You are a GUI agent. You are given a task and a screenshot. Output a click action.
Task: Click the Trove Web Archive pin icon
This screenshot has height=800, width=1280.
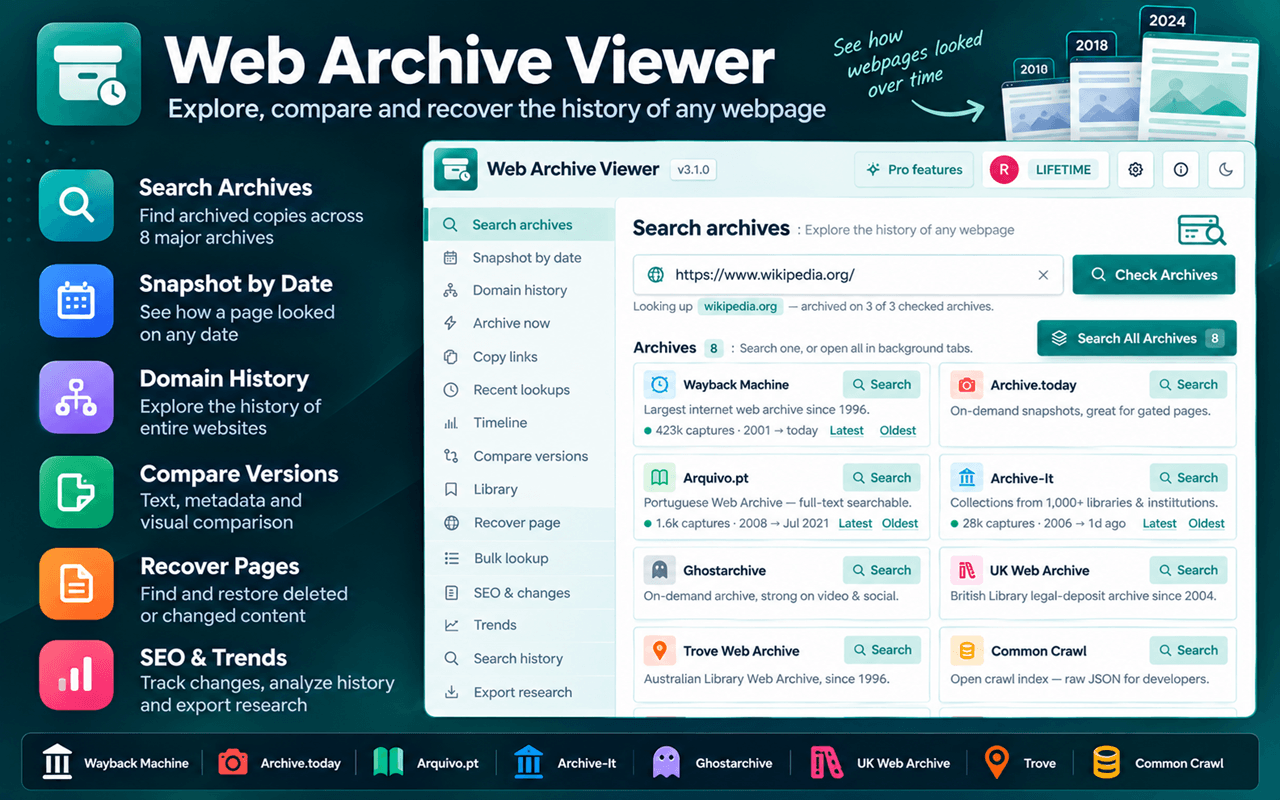click(659, 651)
